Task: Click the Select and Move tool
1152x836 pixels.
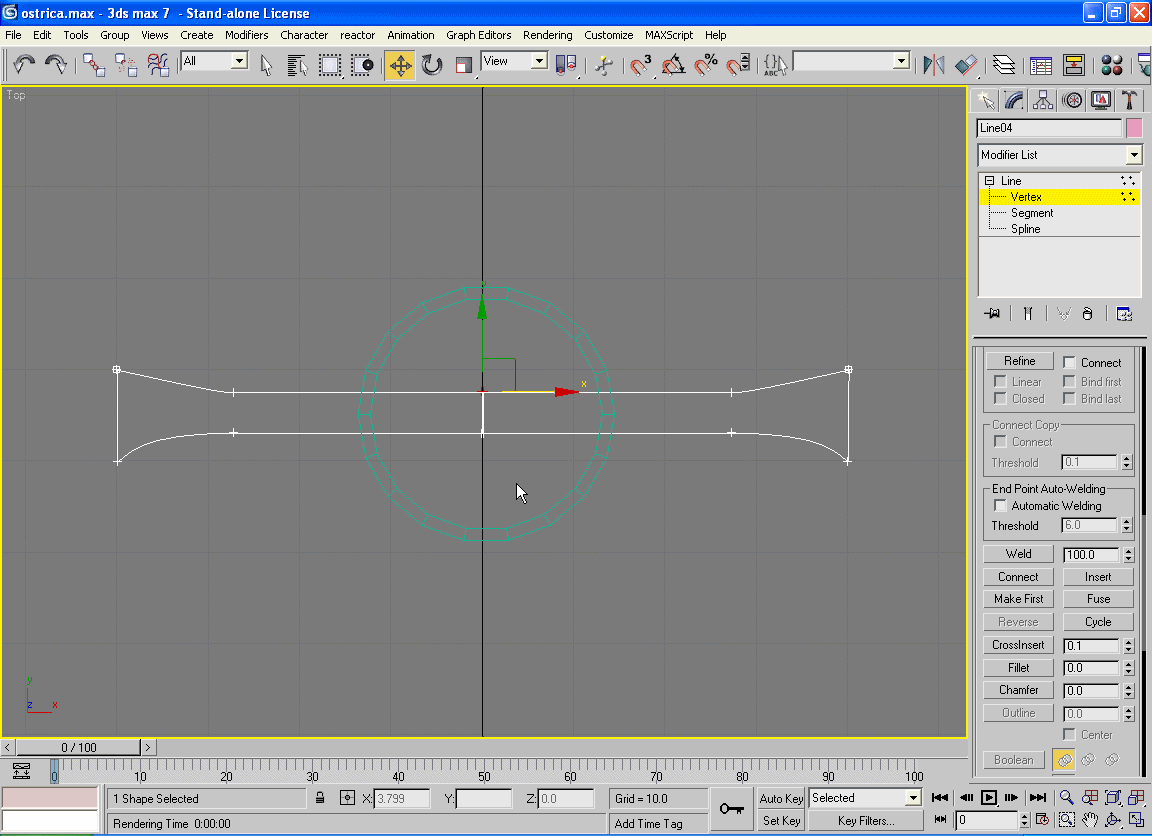Action: click(400, 65)
